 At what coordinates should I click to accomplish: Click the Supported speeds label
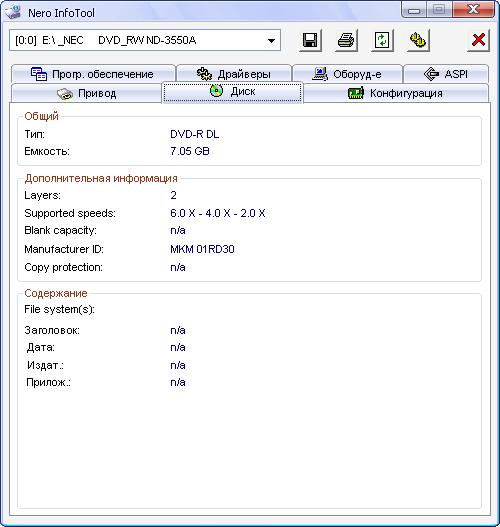70,213
